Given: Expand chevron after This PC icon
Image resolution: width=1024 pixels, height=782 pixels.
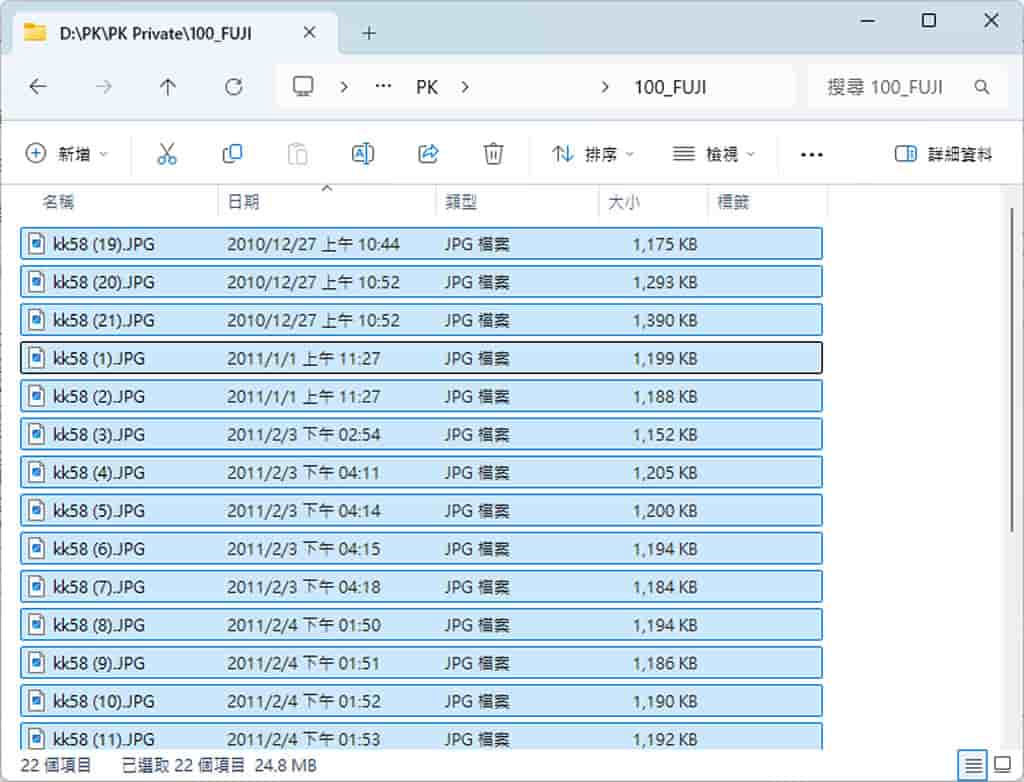Looking at the screenshot, I should [x=344, y=87].
